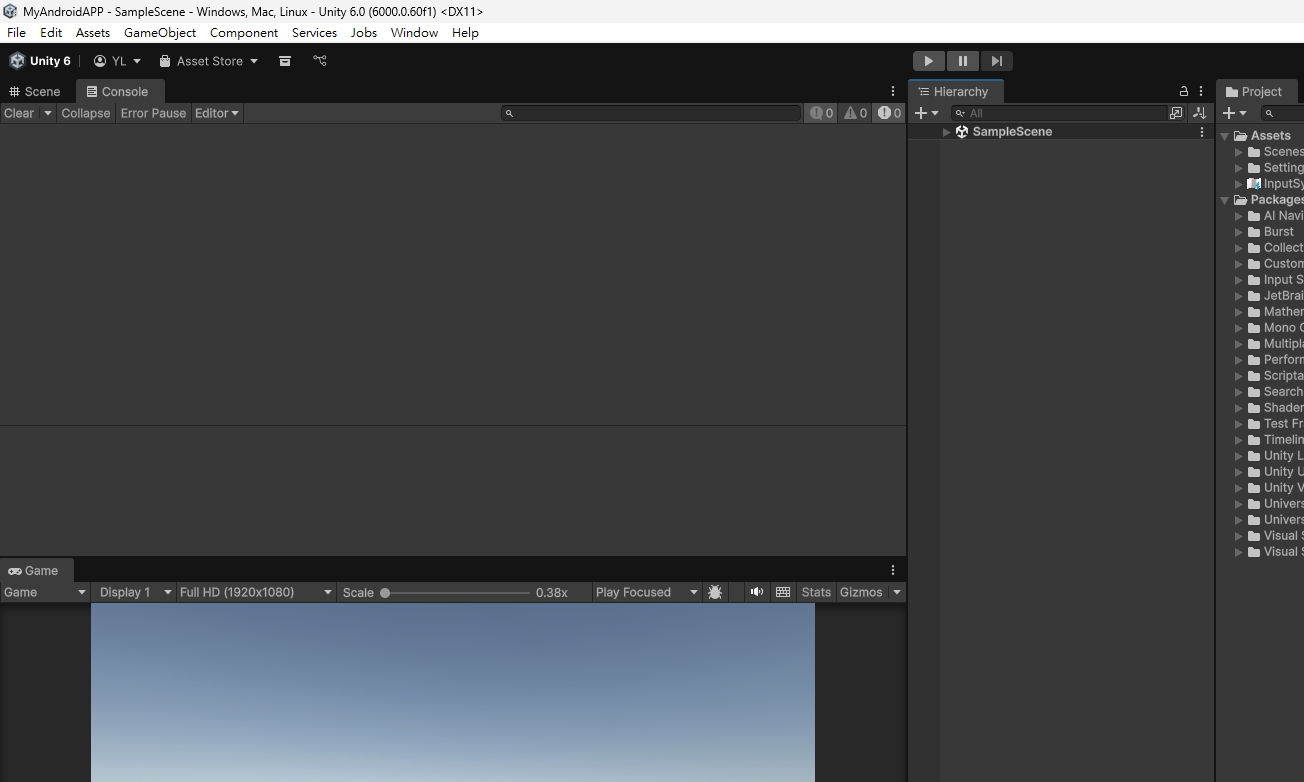Mute audio with the speaker icon
The image size is (1304, 782).
coord(757,592)
